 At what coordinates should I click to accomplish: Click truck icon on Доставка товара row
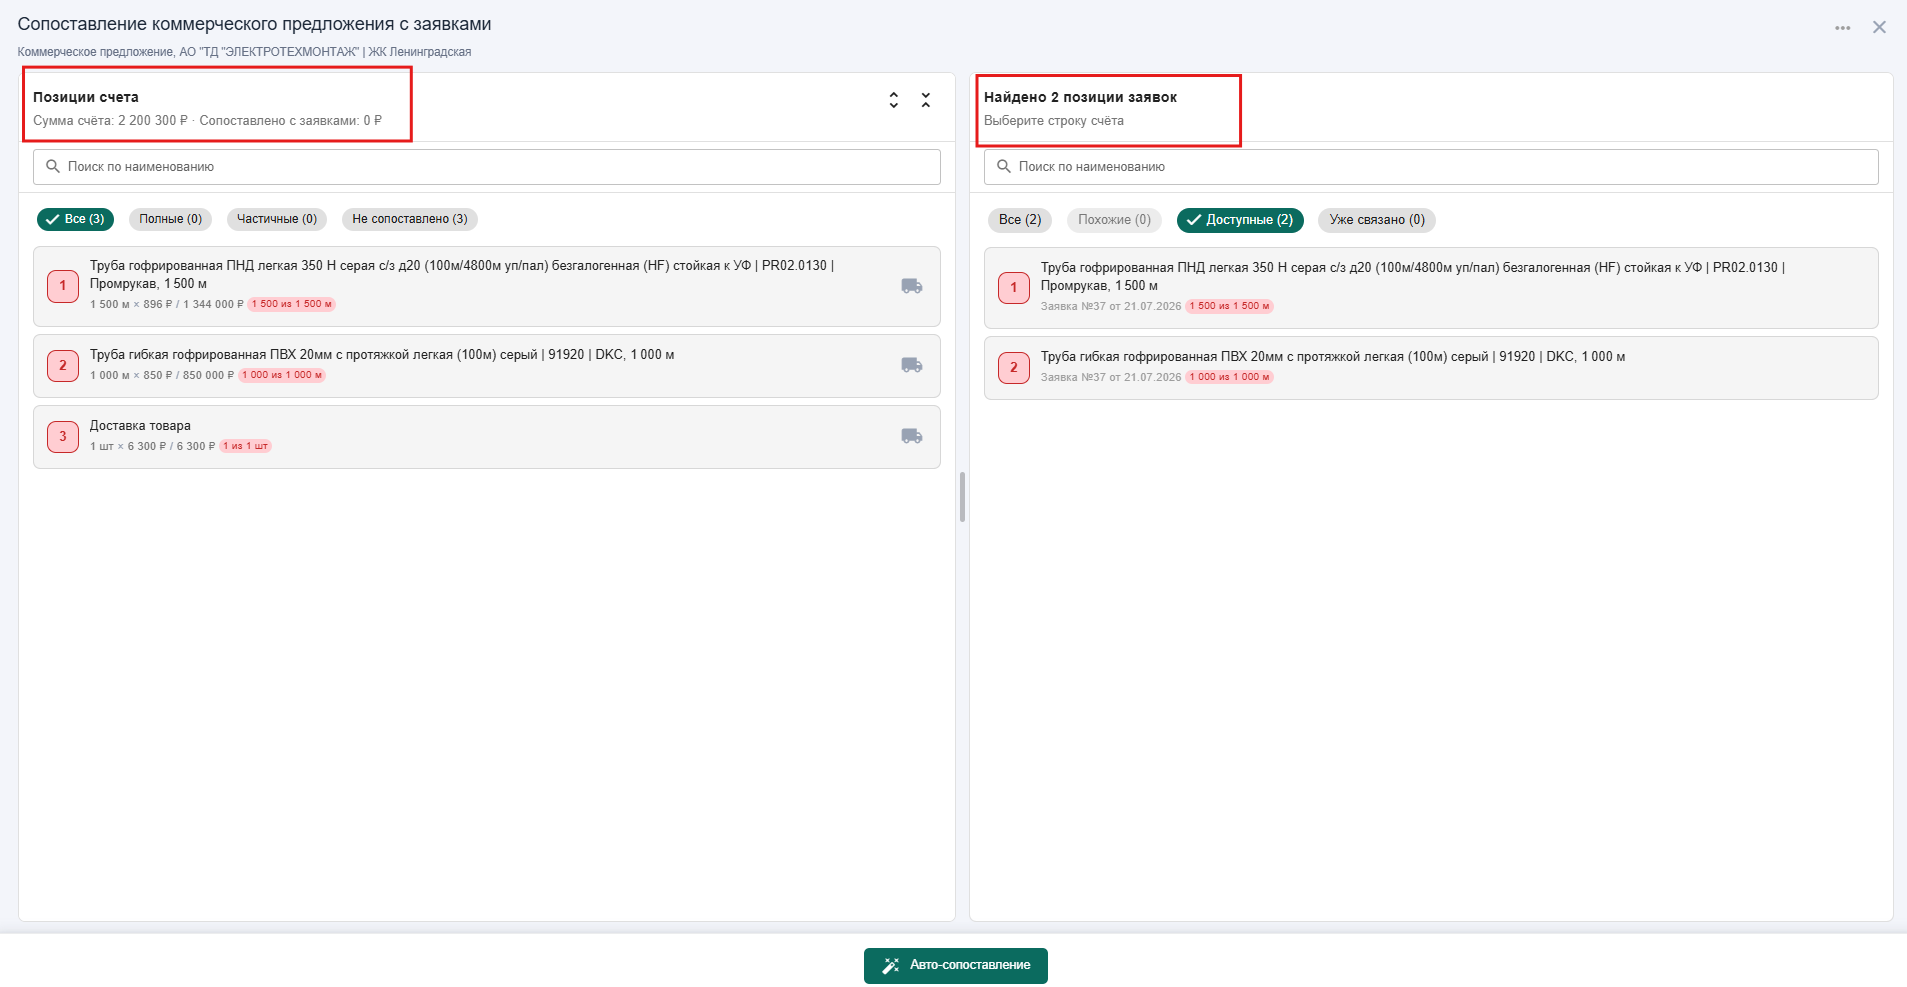[912, 436]
